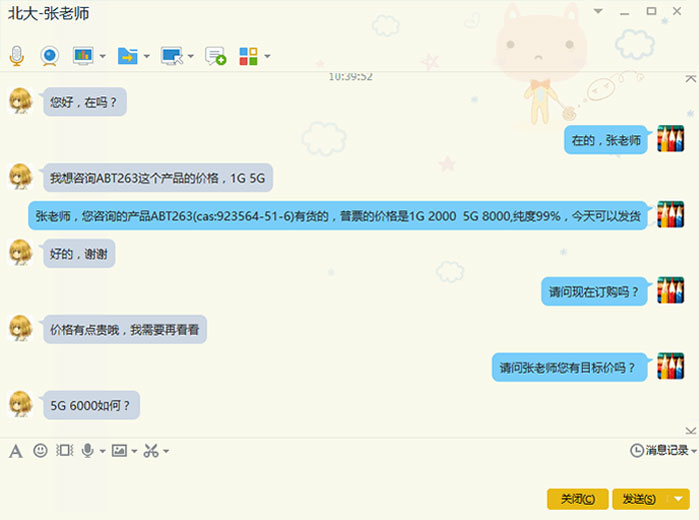Open 消息记录 message history

662,450
